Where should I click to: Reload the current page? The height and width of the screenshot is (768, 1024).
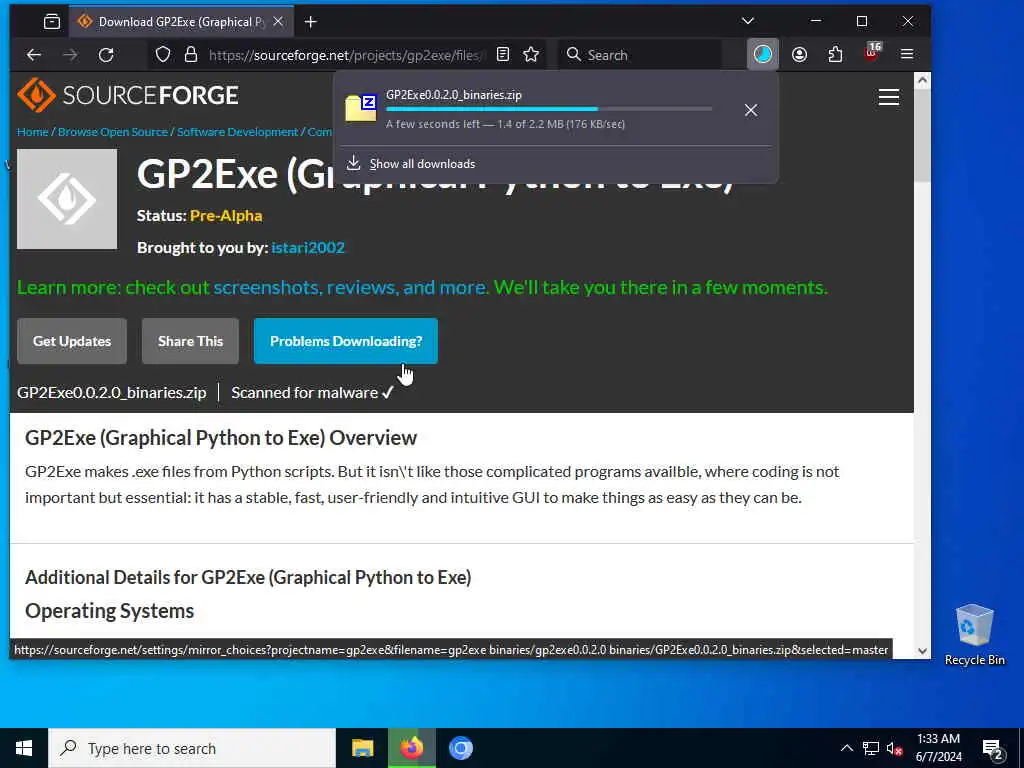click(106, 55)
